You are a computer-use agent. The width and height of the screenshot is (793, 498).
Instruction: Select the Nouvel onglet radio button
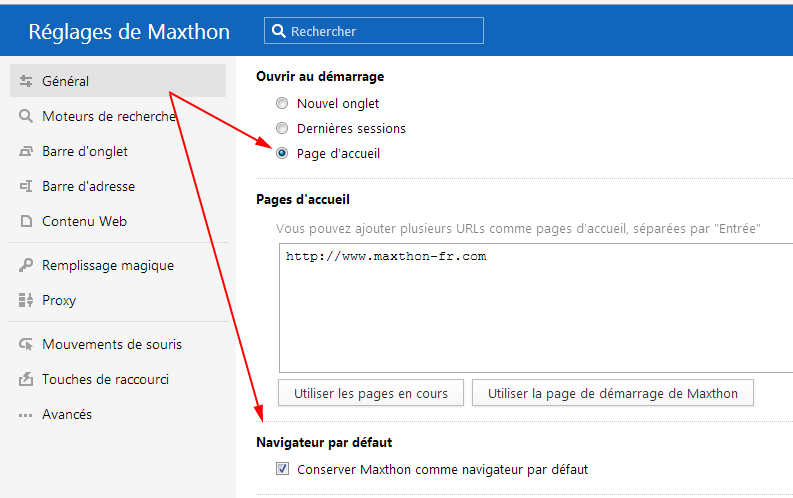click(282, 103)
